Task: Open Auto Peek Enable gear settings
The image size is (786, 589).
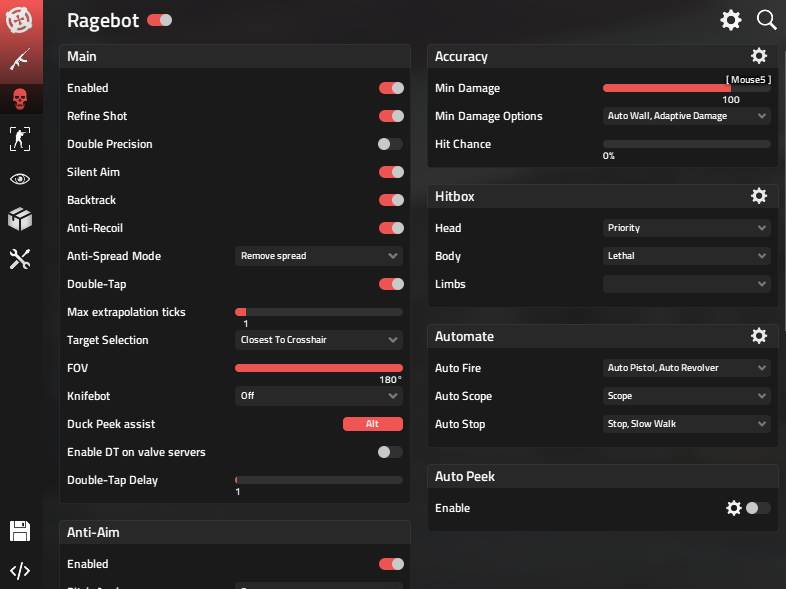Action: click(x=734, y=508)
